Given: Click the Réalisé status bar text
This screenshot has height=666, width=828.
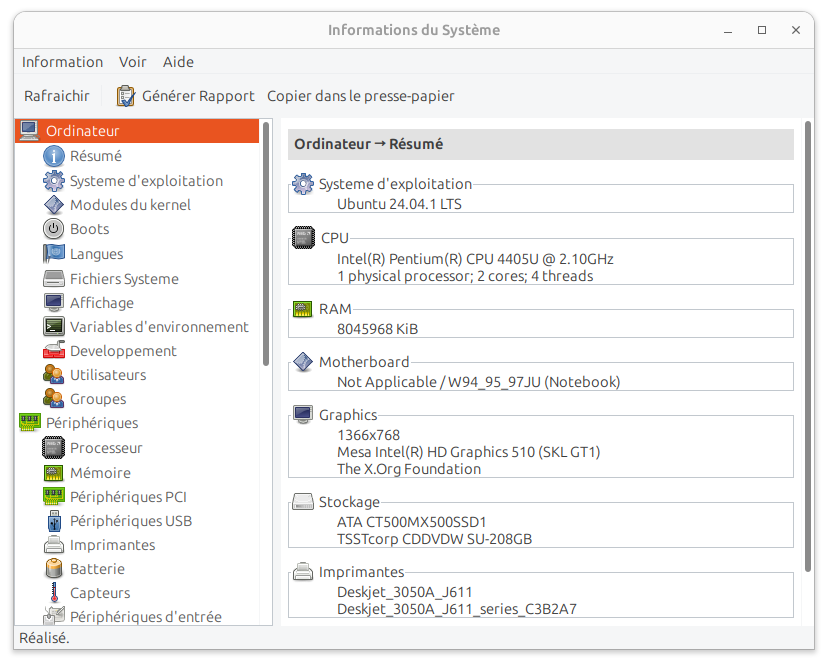Looking at the screenshot, I should click(44, 637).
